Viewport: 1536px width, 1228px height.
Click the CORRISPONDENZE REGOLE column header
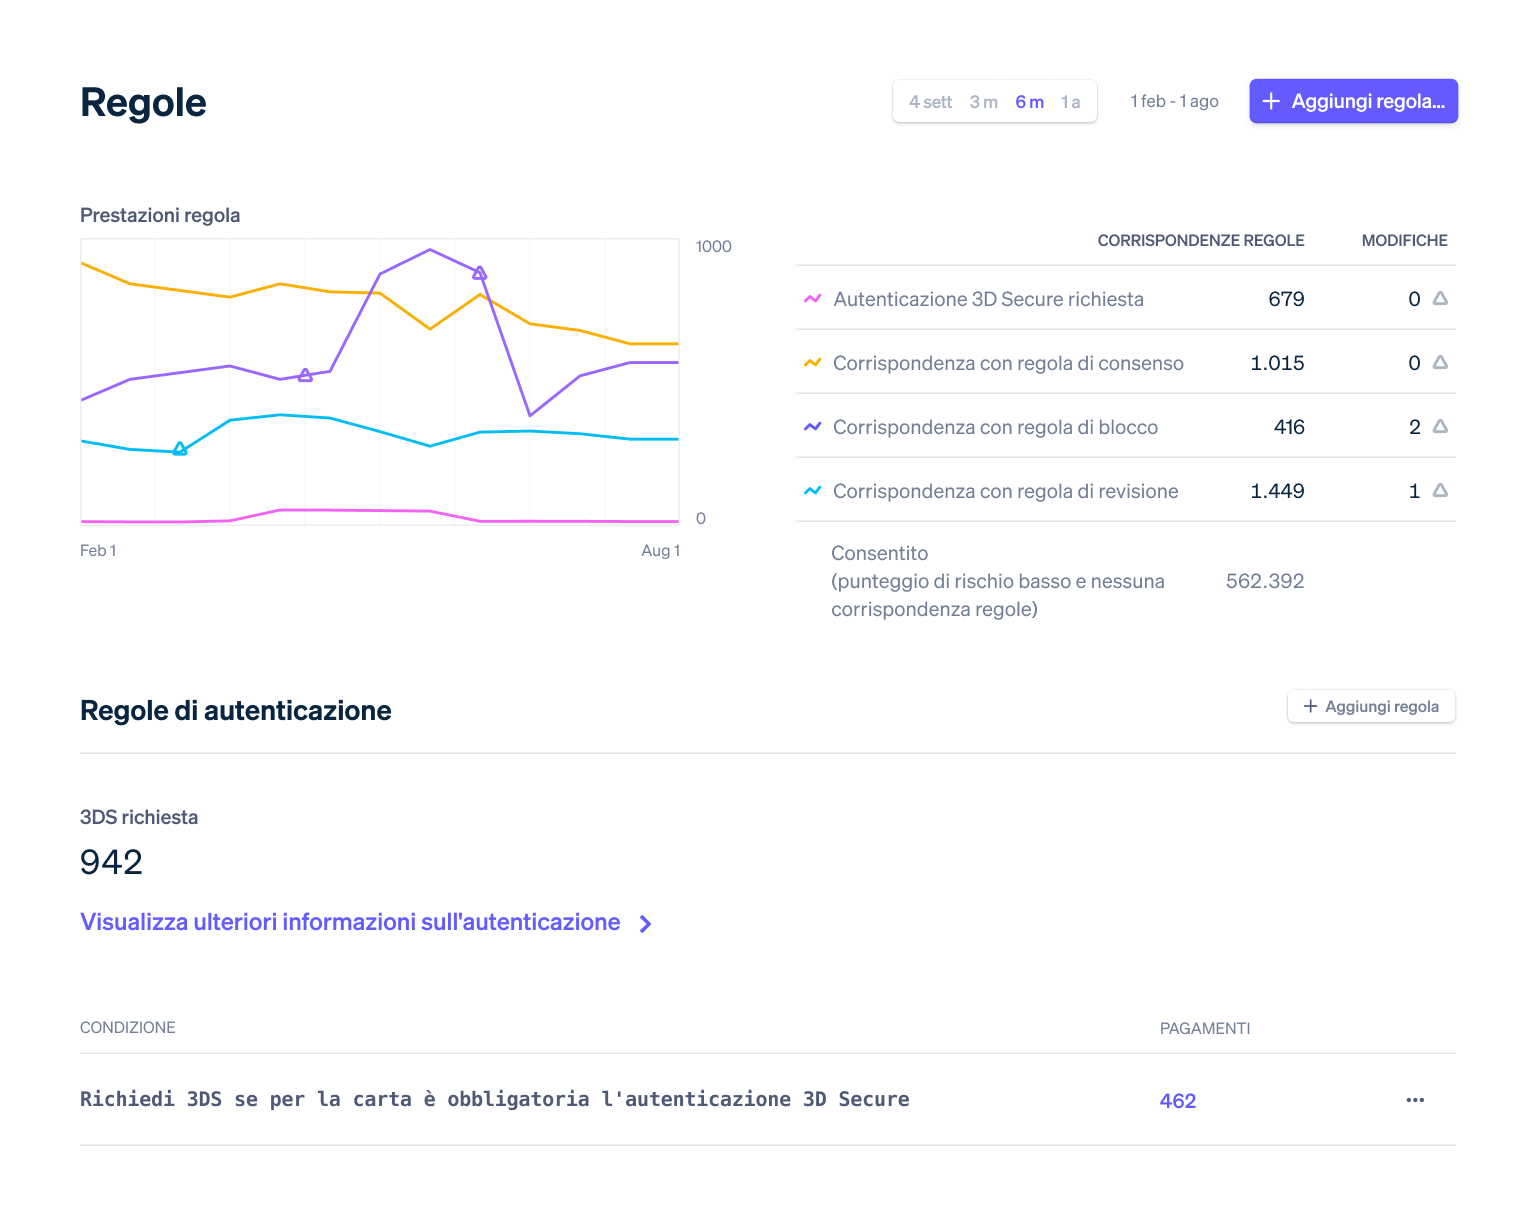coord(1201,240)
